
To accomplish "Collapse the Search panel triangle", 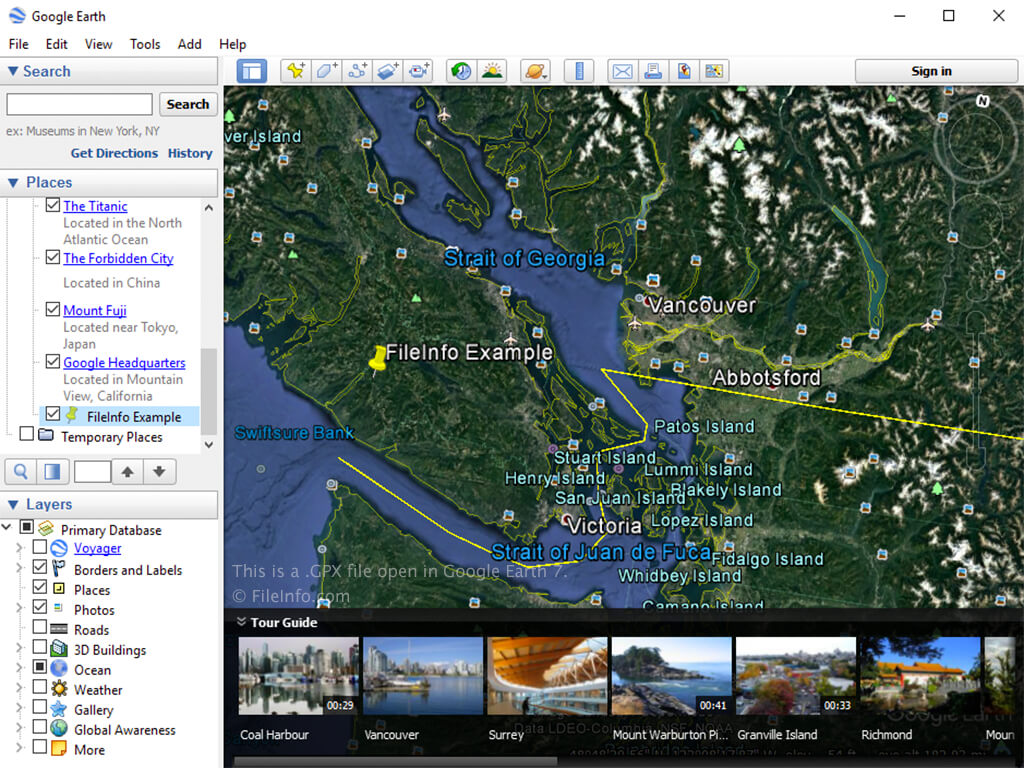I will tap(12, 71).
